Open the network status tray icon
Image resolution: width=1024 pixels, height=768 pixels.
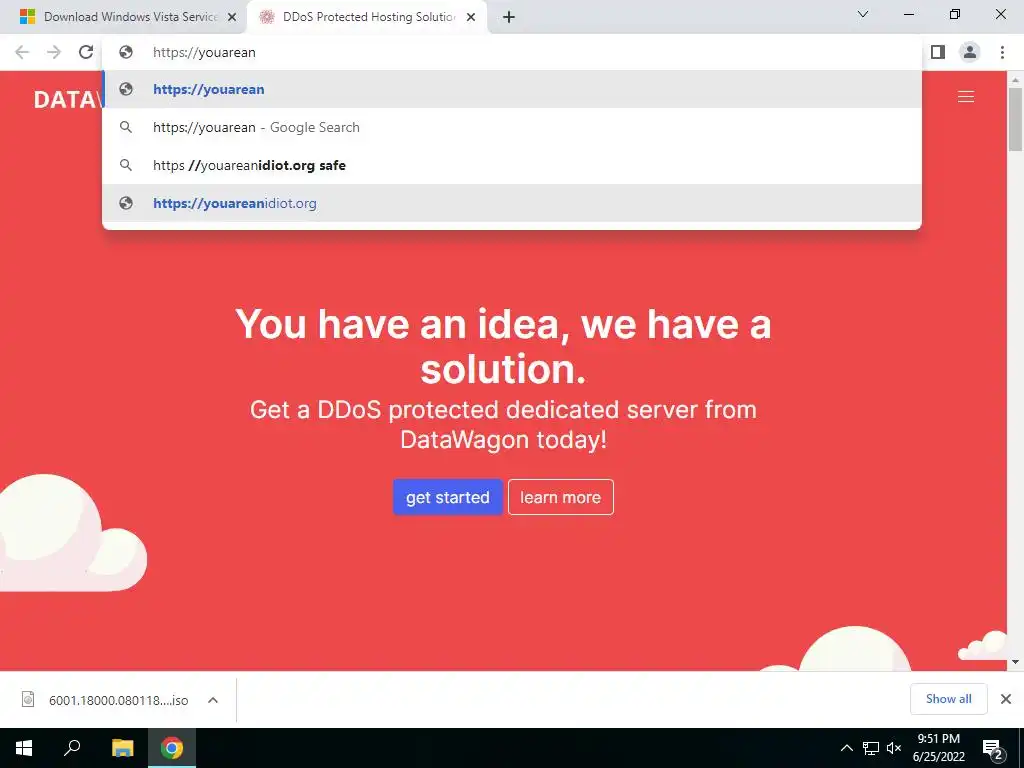[x=871, y=748]
